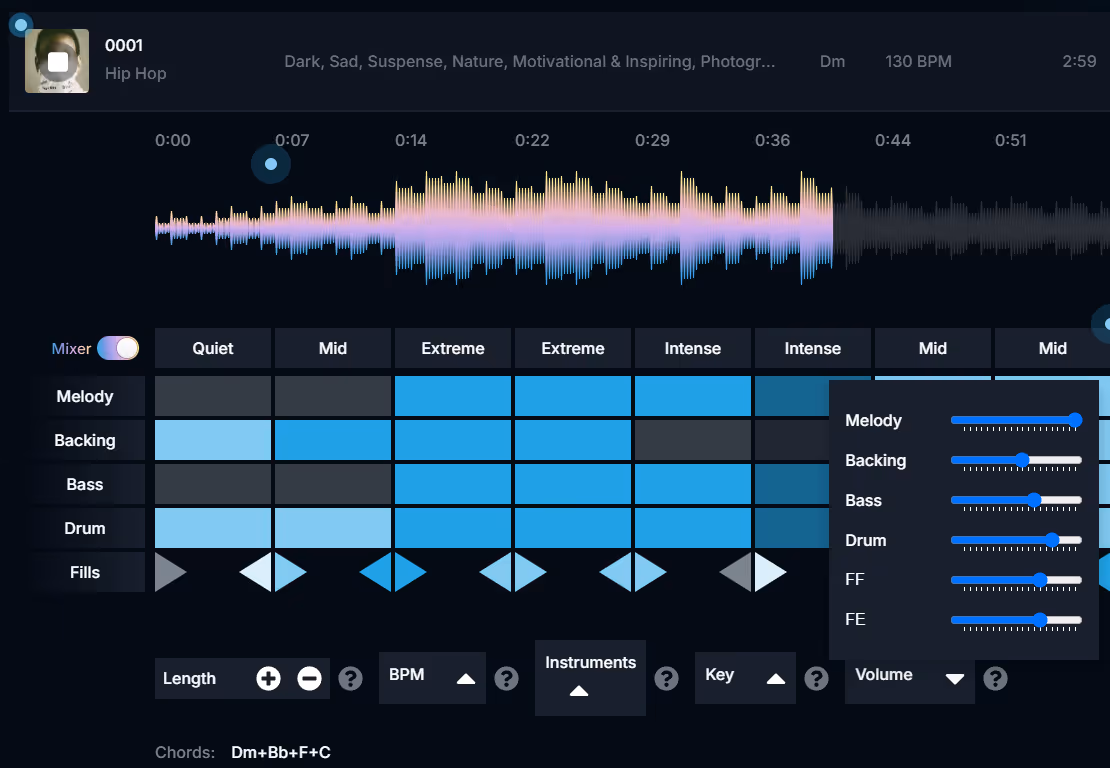Click the Backing row label
The image size is (1110, 768).
click(x=85, y=440)
